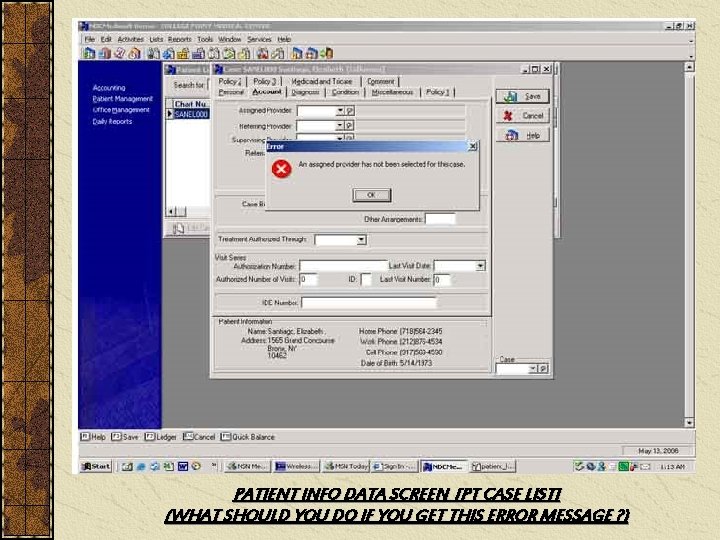Click the Help button in the Case window
720x540 pixels.
click(523, 135)
